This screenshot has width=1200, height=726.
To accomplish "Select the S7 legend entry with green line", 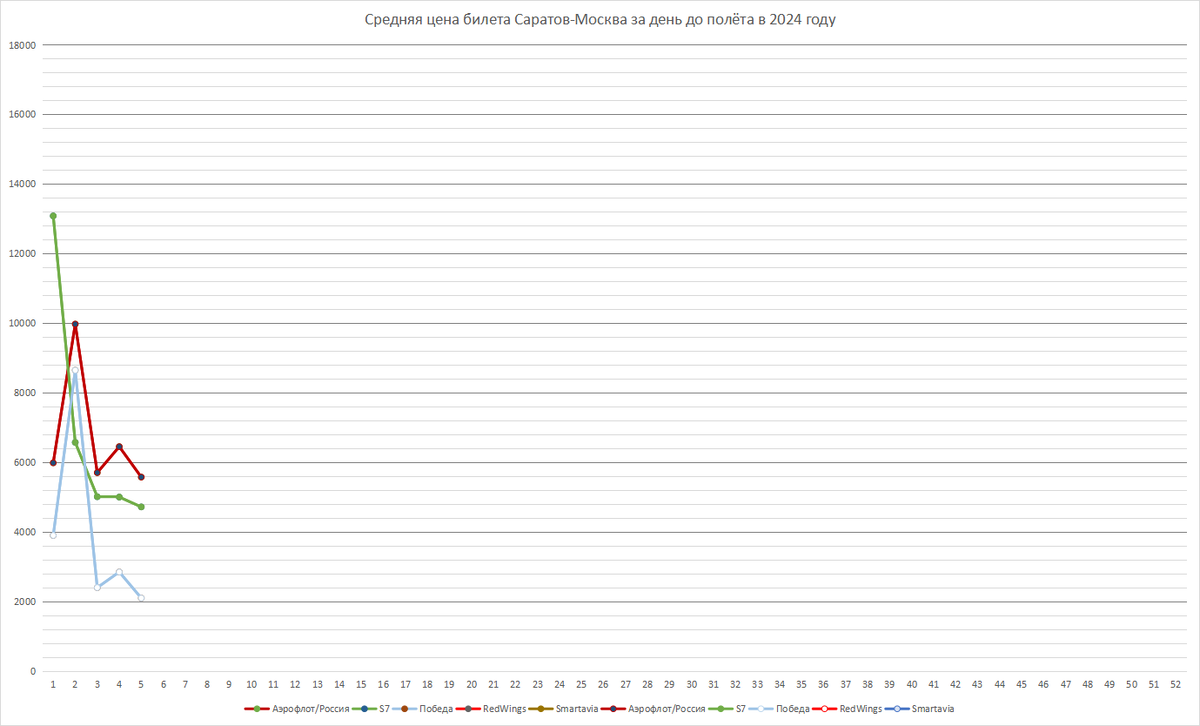I will point(728,709).
